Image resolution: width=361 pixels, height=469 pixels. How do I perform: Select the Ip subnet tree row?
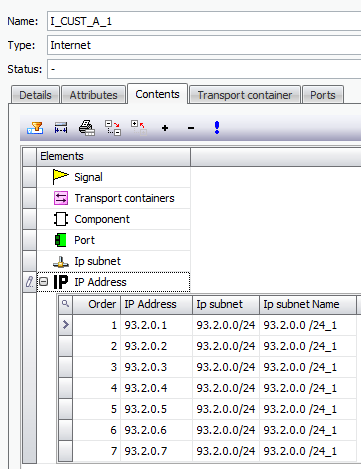114,261
